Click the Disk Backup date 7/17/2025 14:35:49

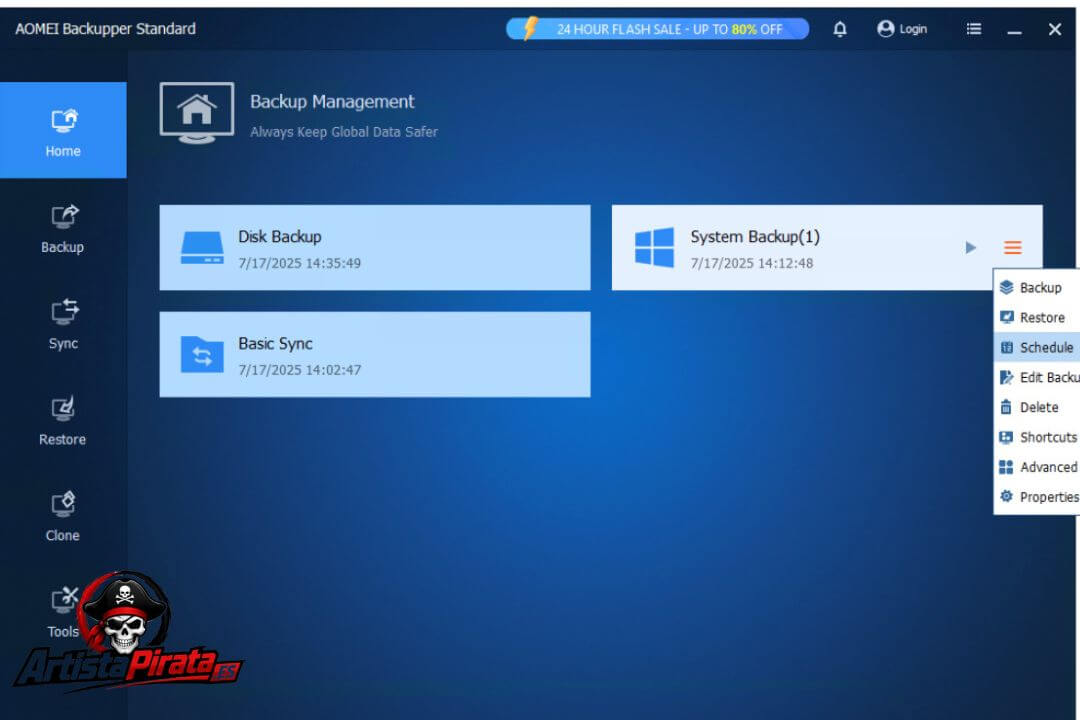pos(300,263)
